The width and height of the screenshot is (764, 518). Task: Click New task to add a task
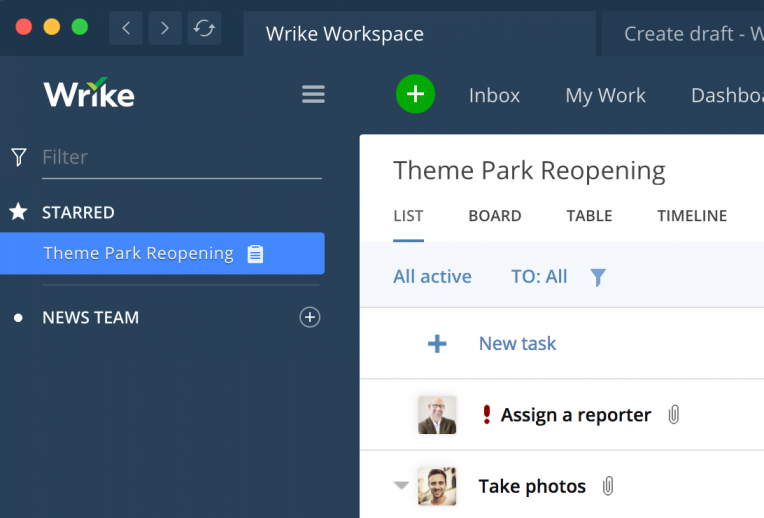[x=516, y=344]
